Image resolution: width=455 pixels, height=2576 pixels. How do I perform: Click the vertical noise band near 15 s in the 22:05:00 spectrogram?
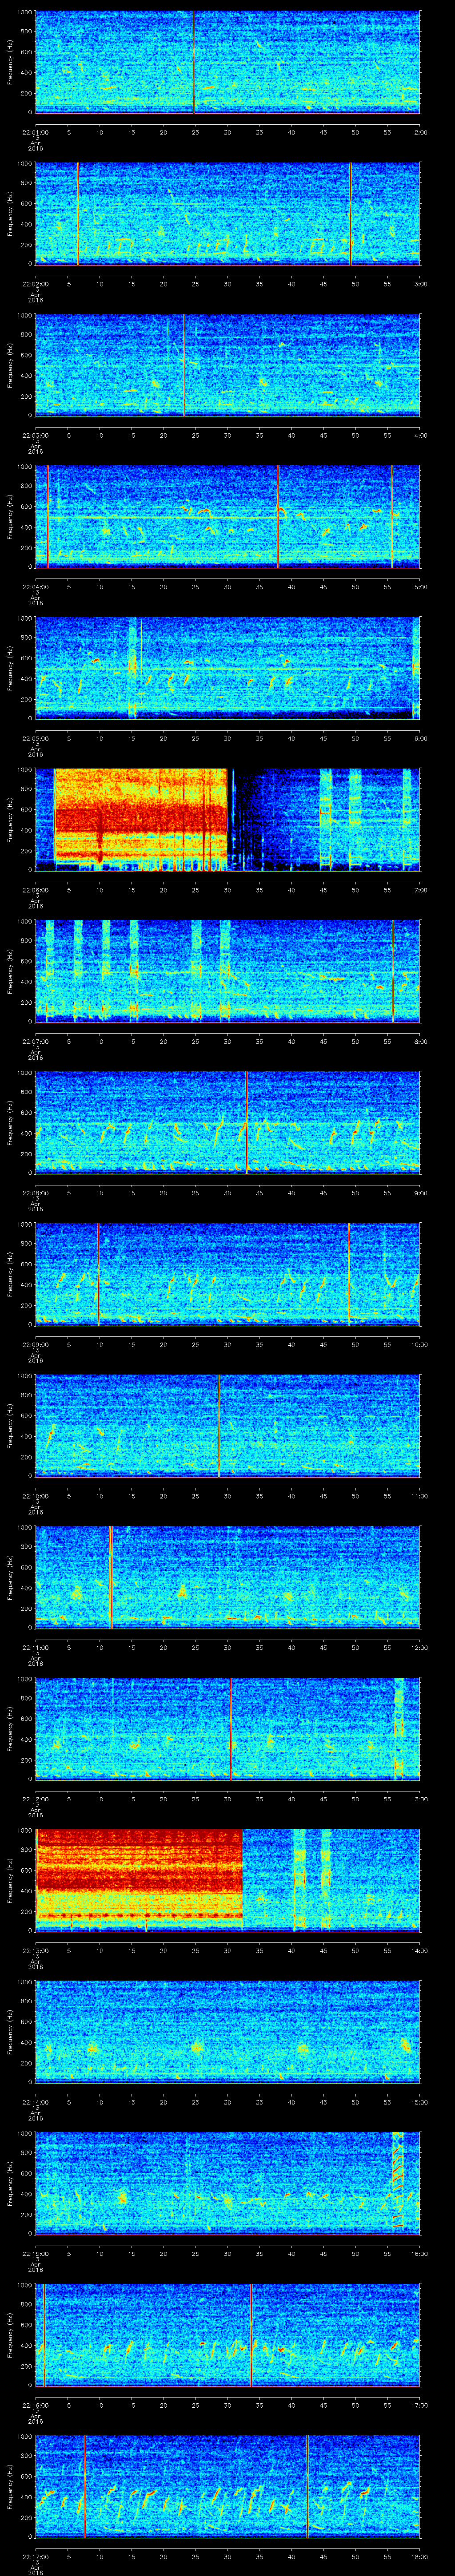point(132,668)
